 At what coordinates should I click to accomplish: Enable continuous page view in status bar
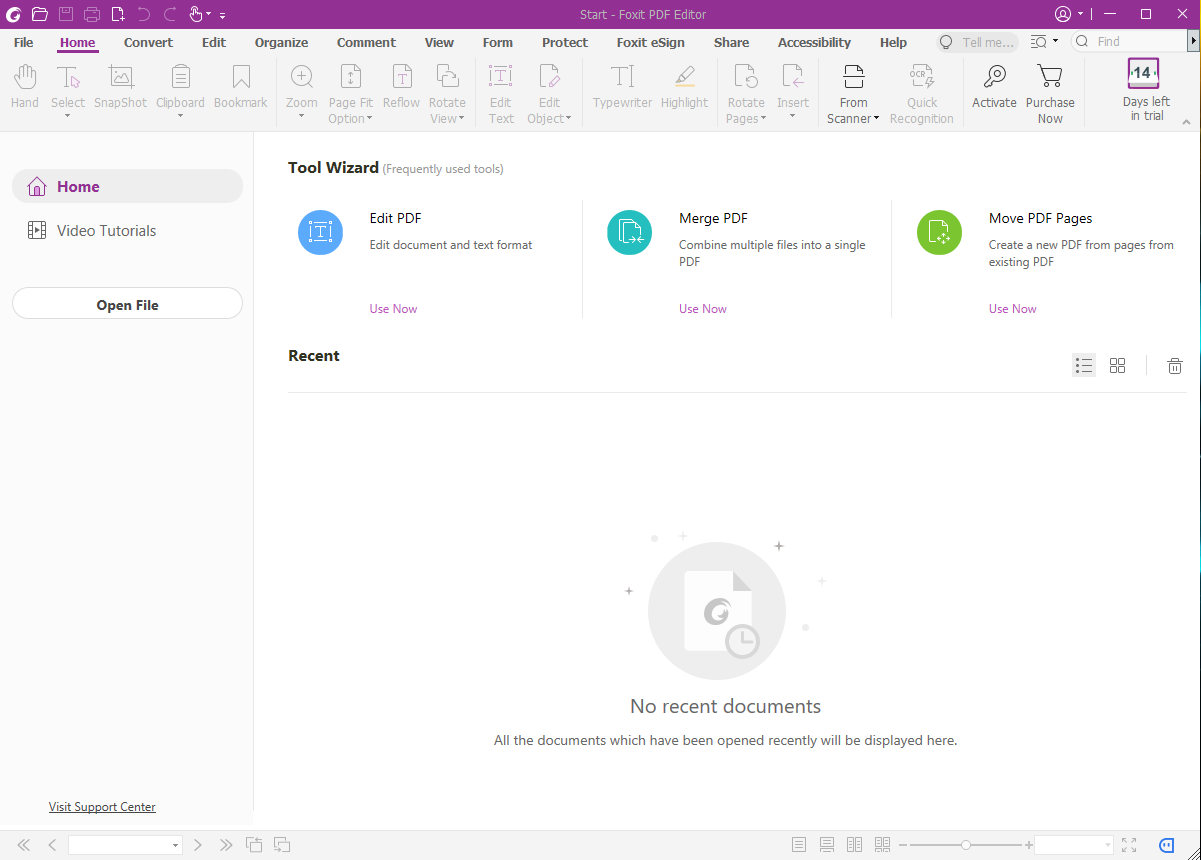827,845
